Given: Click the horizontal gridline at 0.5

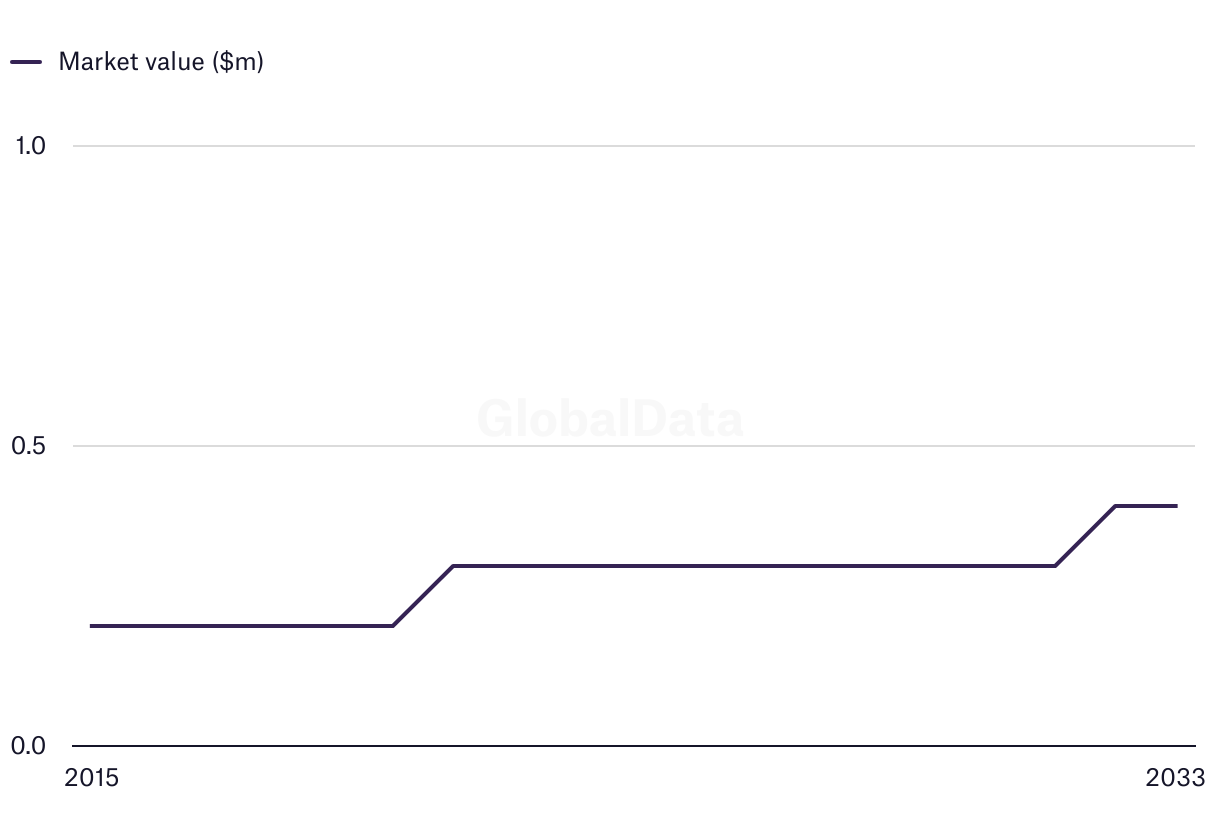Looking at the screenshot, I should [x=634, y=446].
